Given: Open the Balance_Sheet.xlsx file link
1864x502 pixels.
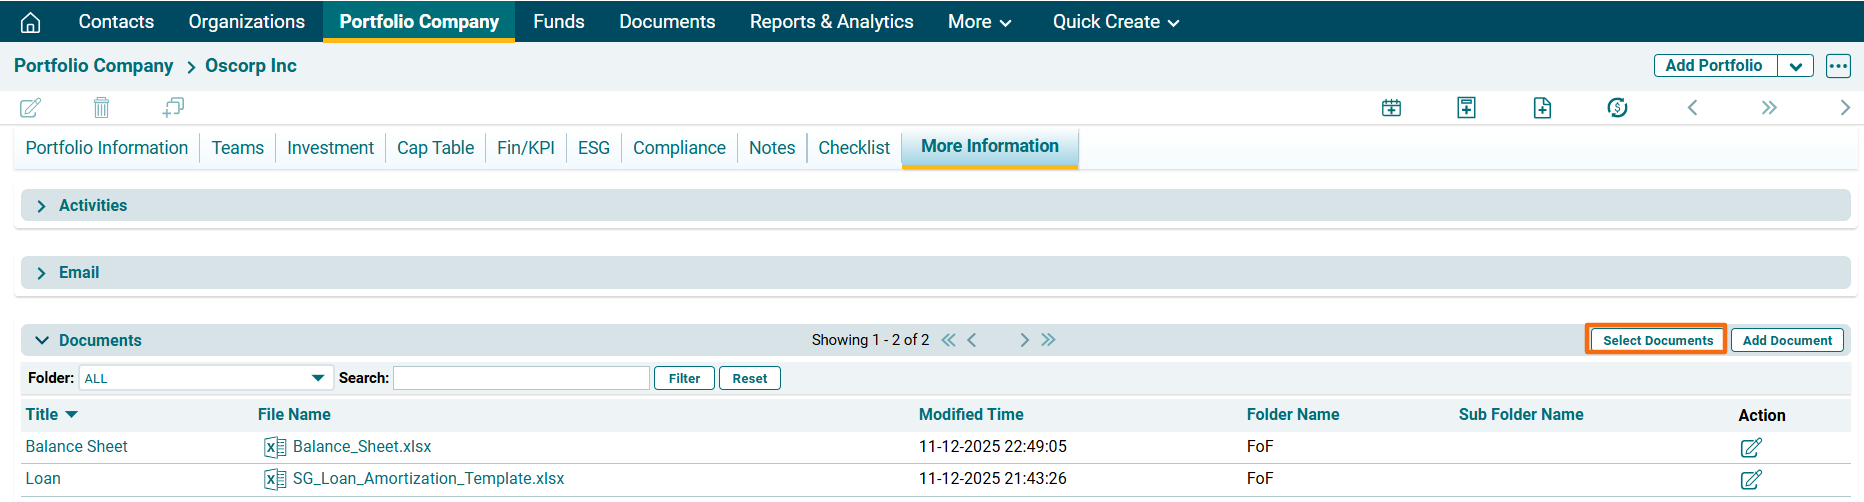Looking at the screenshot, I should (x=362, y=447).
